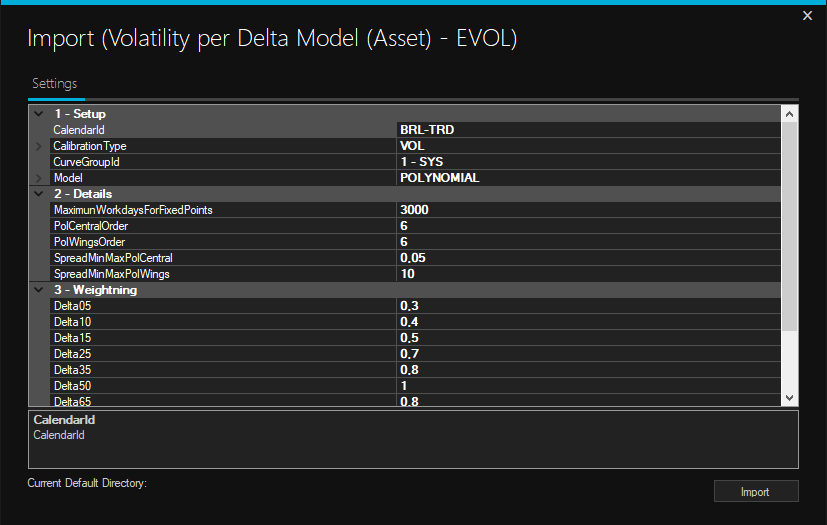Click the PolCentralOrder value field
The width and height of the screenshot is (827, 525).
(587, 226)
